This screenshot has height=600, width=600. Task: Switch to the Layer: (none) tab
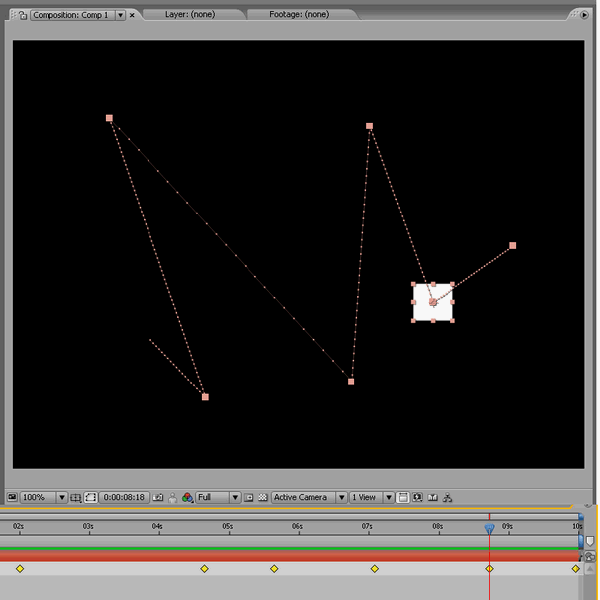pyautogui.click(x=190, y=15)
